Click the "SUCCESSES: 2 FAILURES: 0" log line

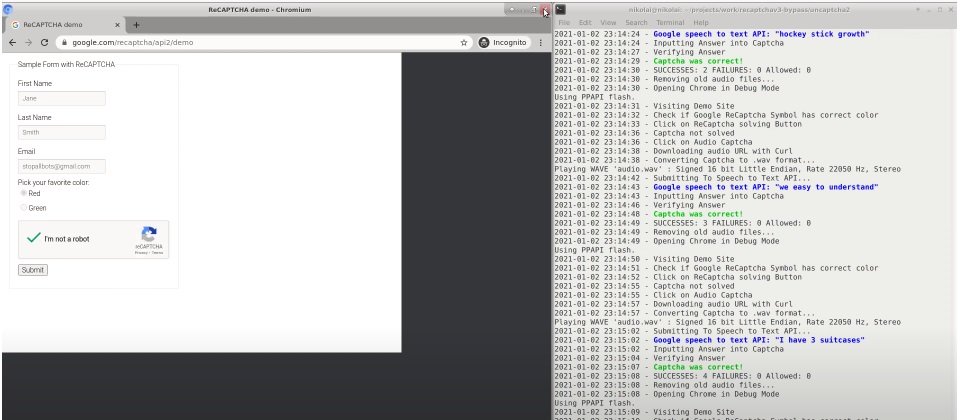[x=682, y=70]
